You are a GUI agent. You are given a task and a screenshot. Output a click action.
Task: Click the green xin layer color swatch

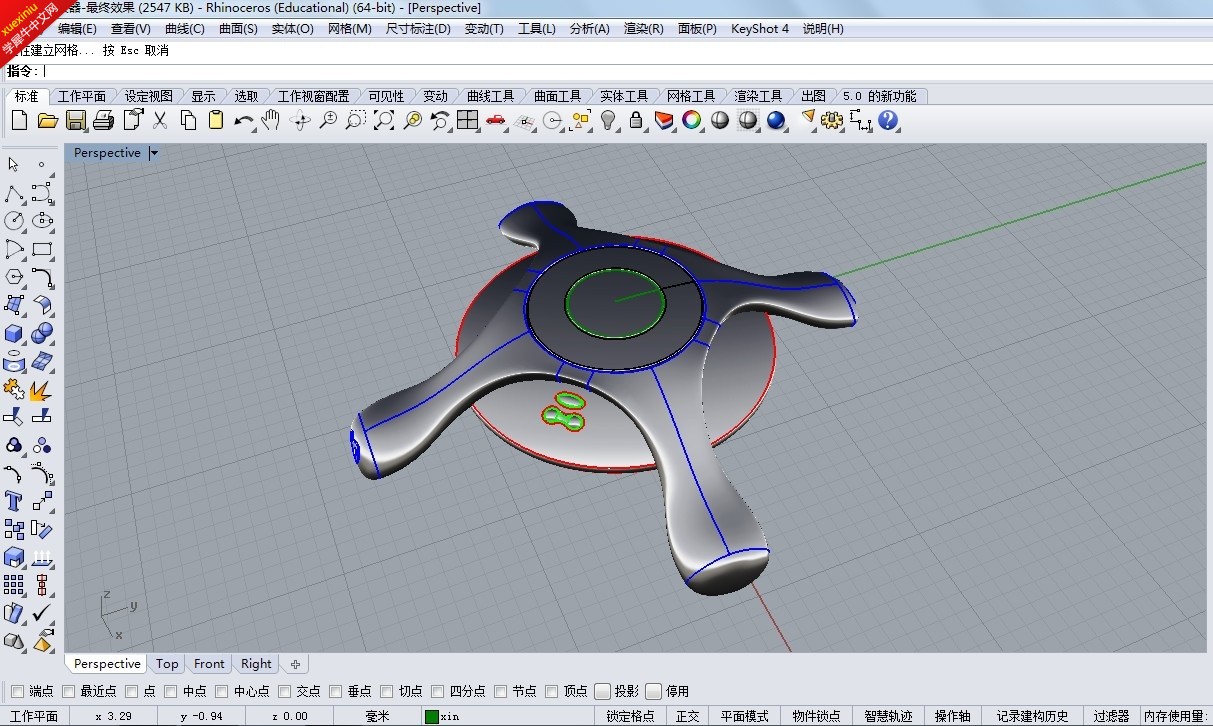point(432,716)
